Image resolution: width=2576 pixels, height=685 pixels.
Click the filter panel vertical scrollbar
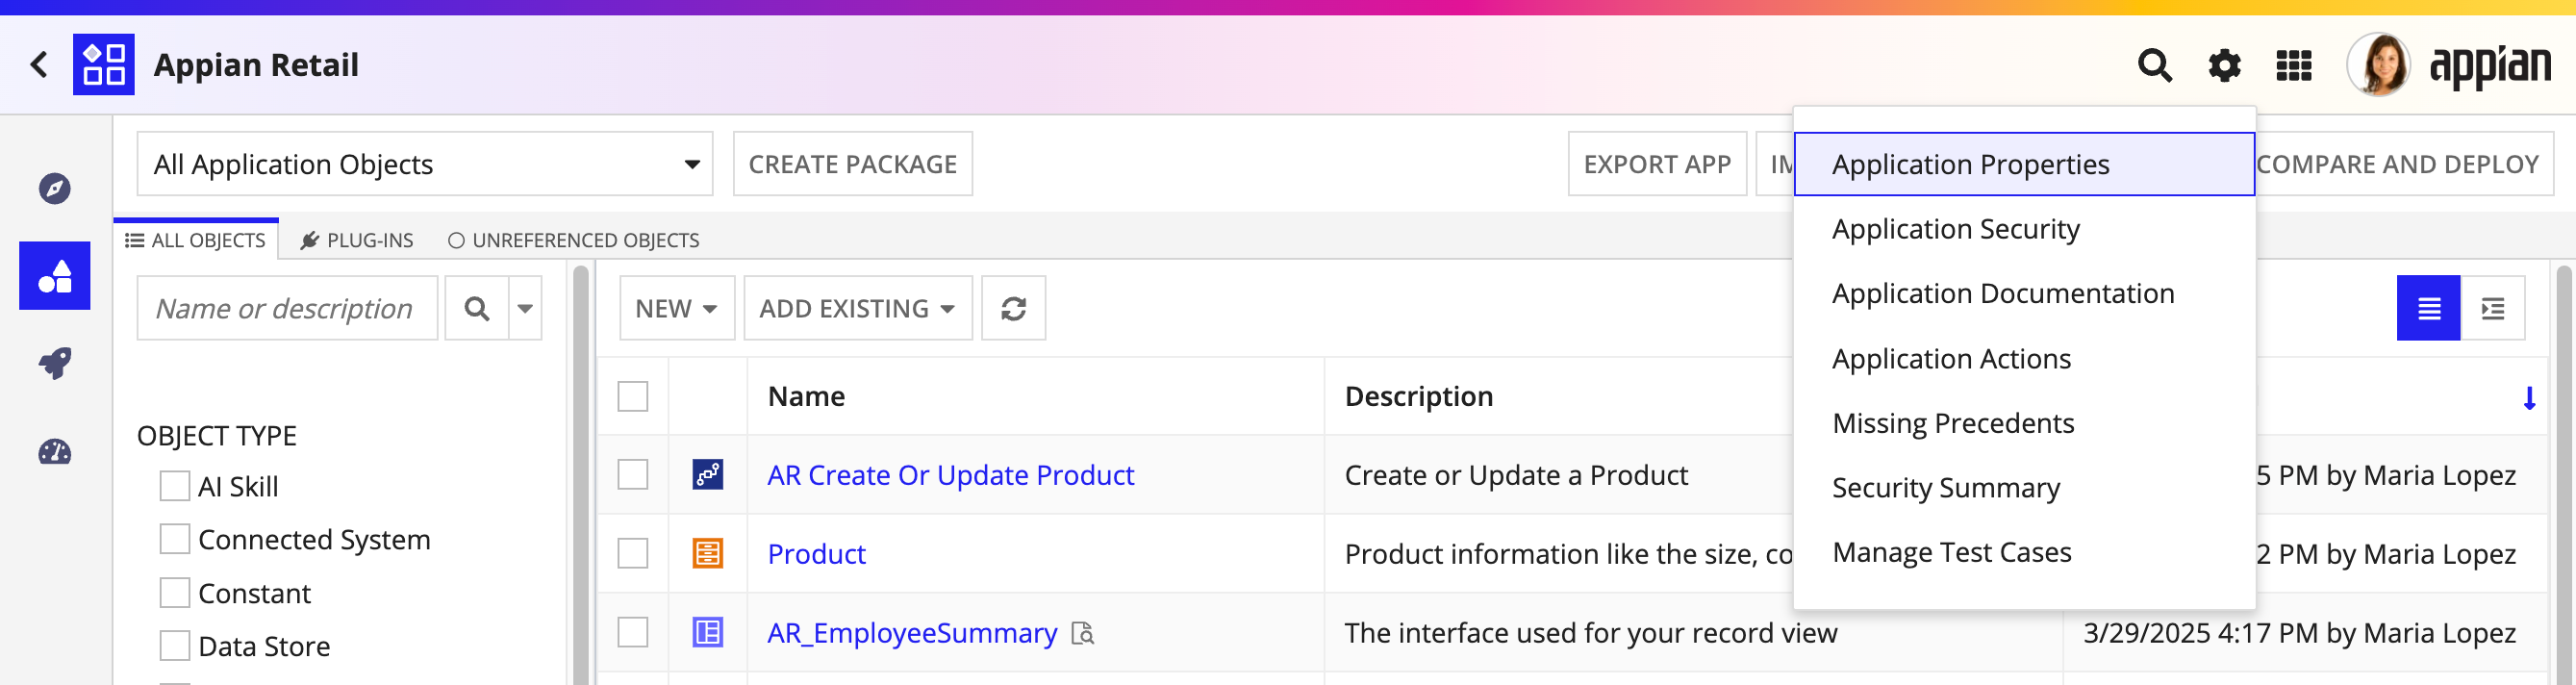(581, 475)
